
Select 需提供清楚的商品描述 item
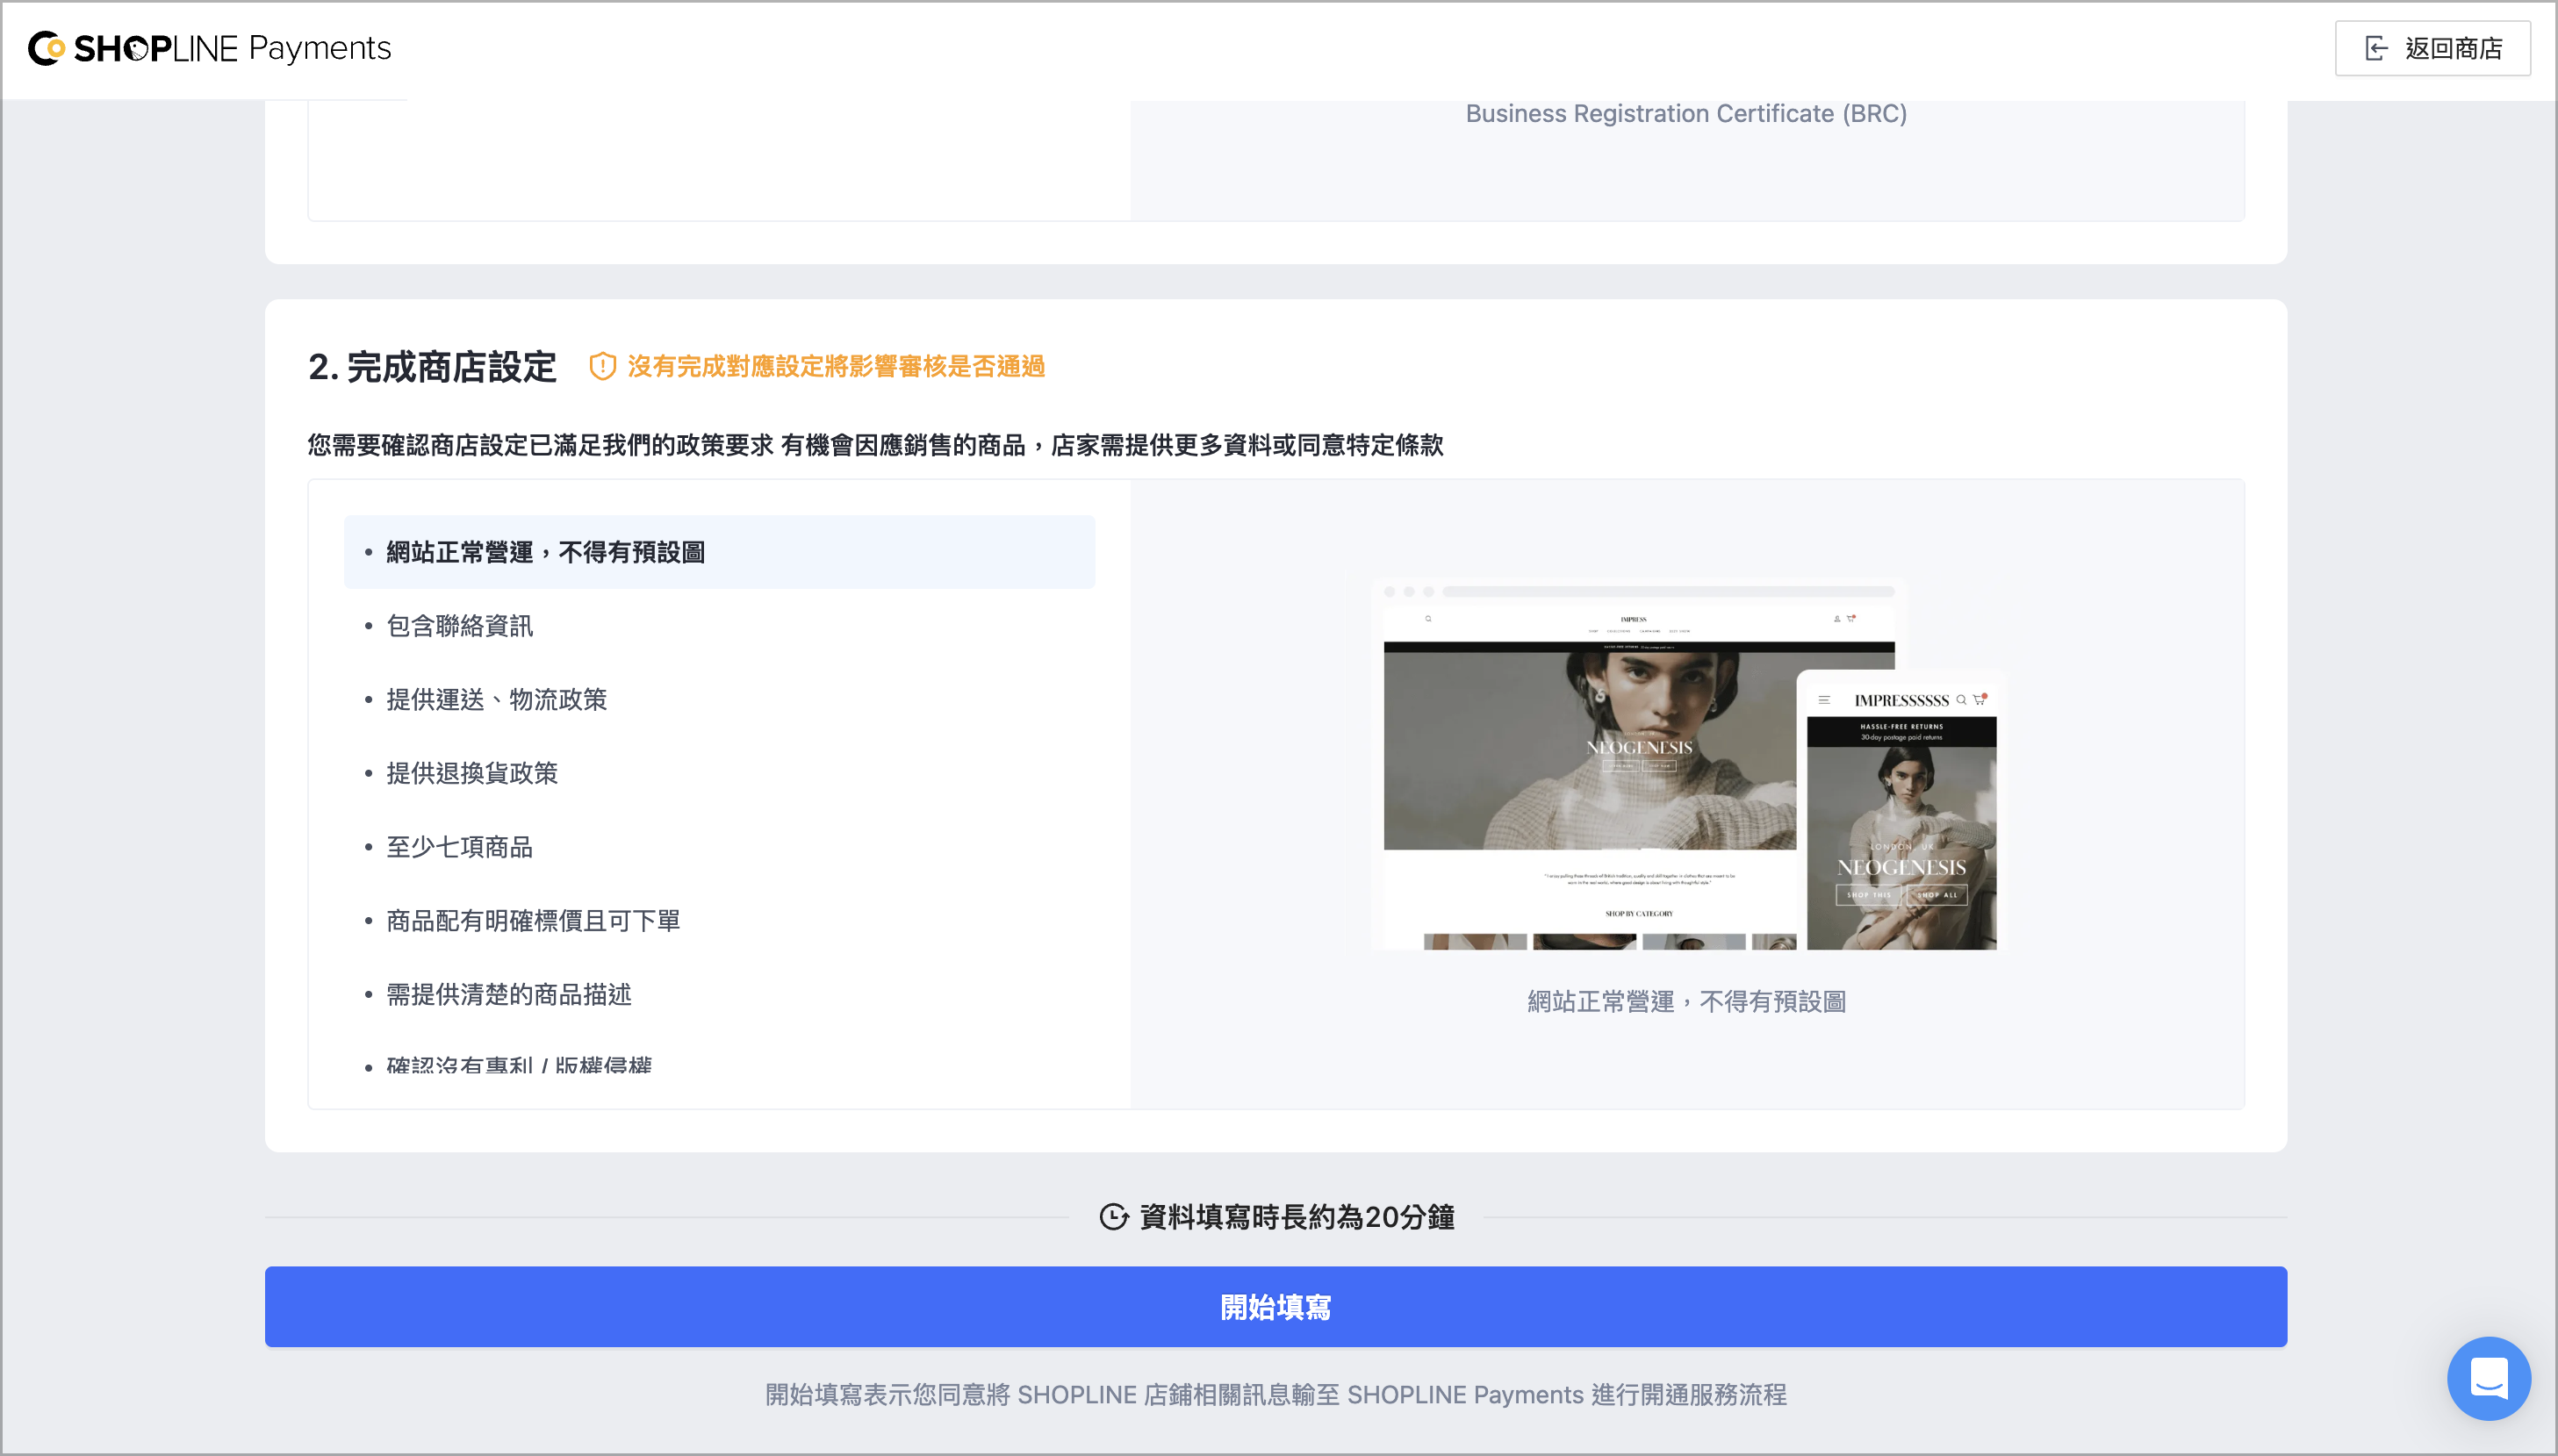pos(719,995)
